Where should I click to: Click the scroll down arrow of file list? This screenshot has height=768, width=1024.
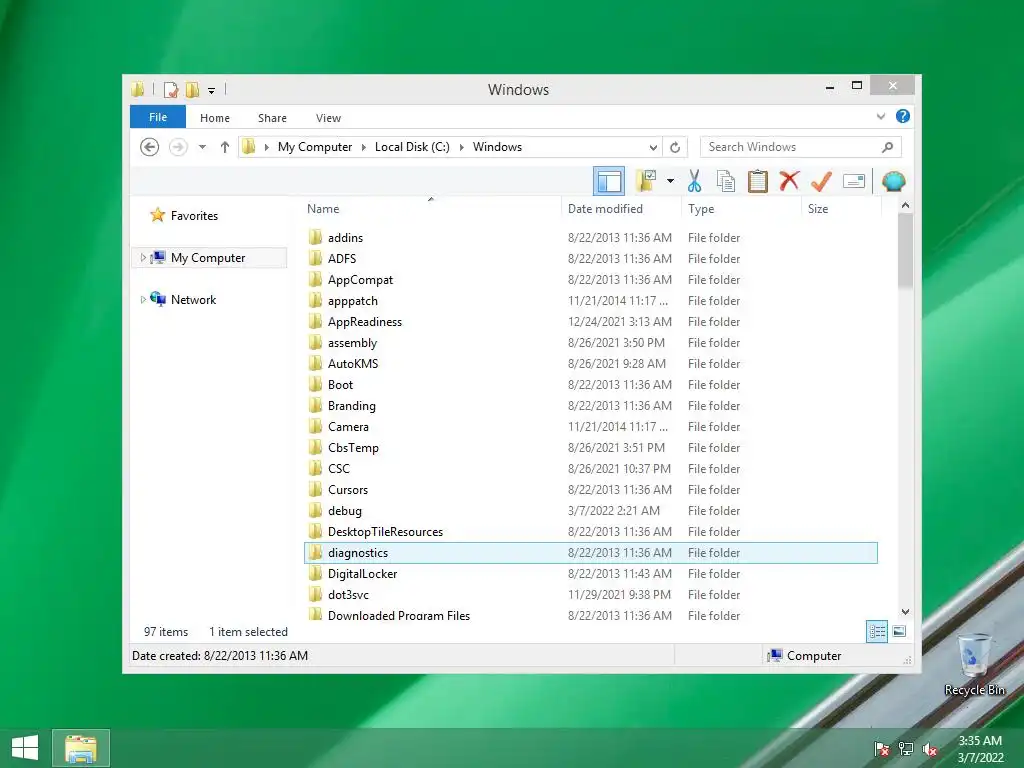pyautogui.click(x=905, y=612)
